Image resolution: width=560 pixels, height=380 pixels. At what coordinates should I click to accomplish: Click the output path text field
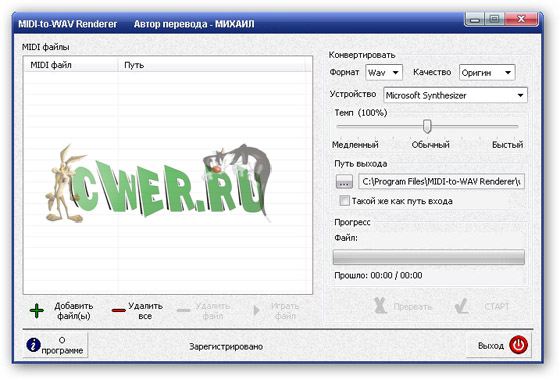click(441, 181)
